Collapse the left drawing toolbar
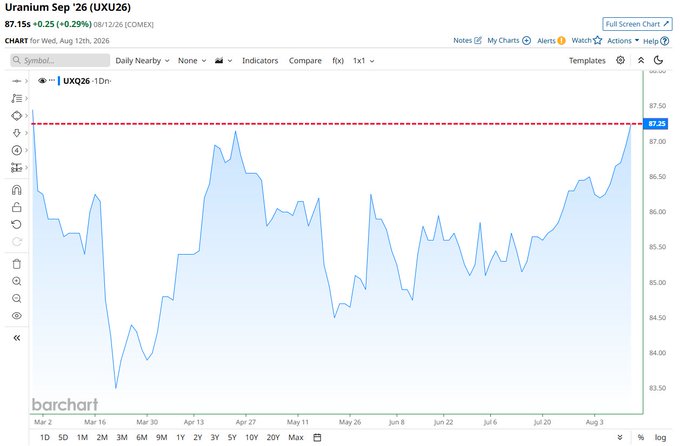The width and height of the screenshot is (680, 446). [16, 338]
